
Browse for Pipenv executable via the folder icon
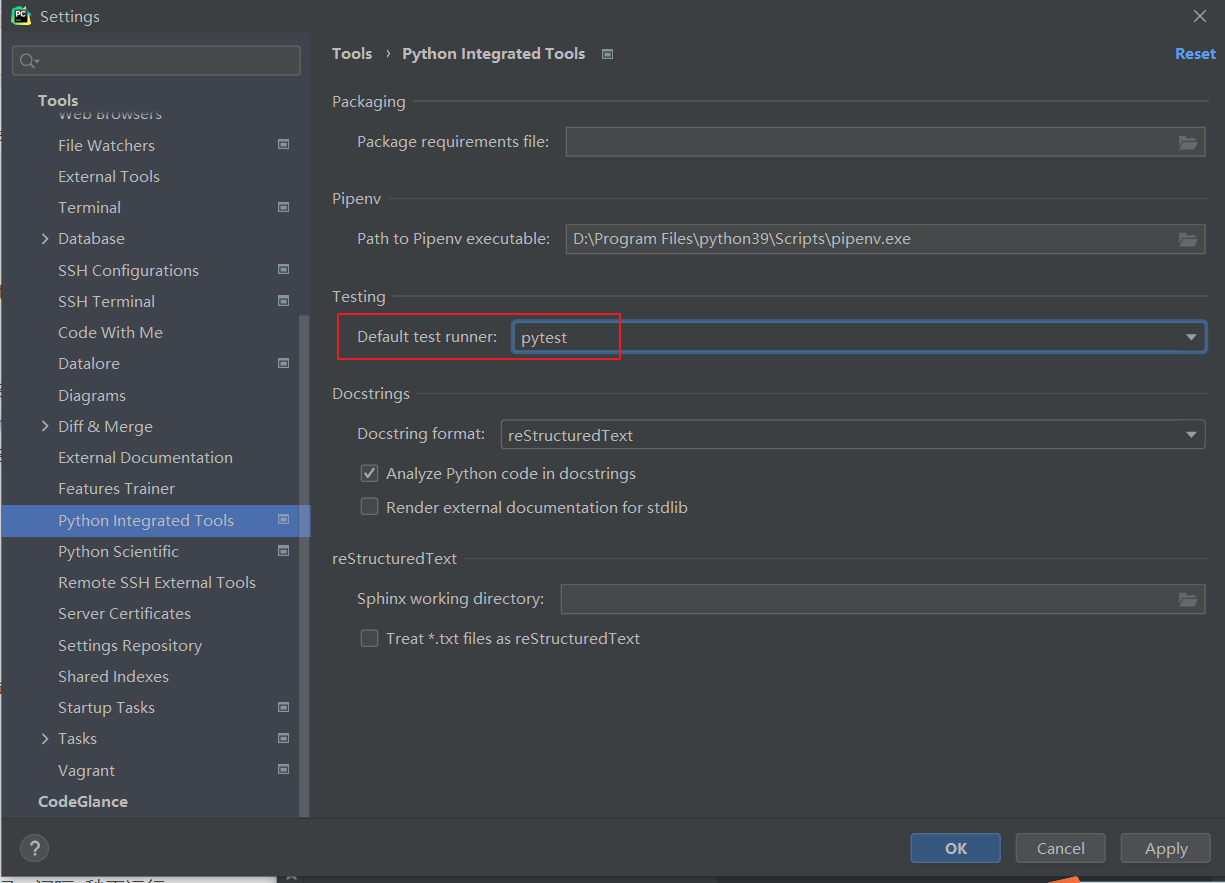(x=1188, y=239)
